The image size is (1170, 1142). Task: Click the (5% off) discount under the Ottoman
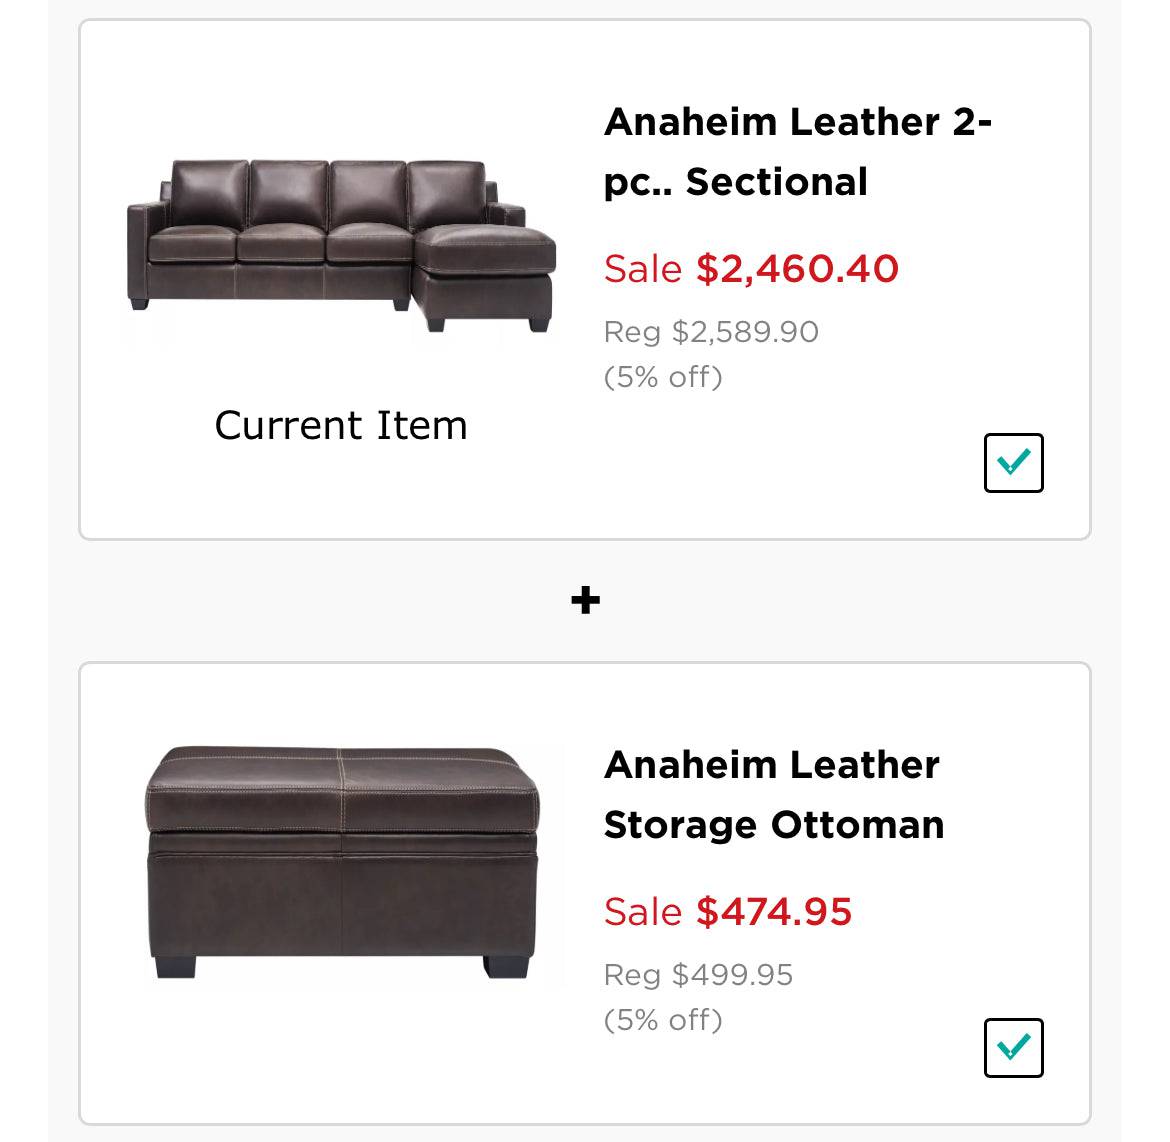[663, 1020]
